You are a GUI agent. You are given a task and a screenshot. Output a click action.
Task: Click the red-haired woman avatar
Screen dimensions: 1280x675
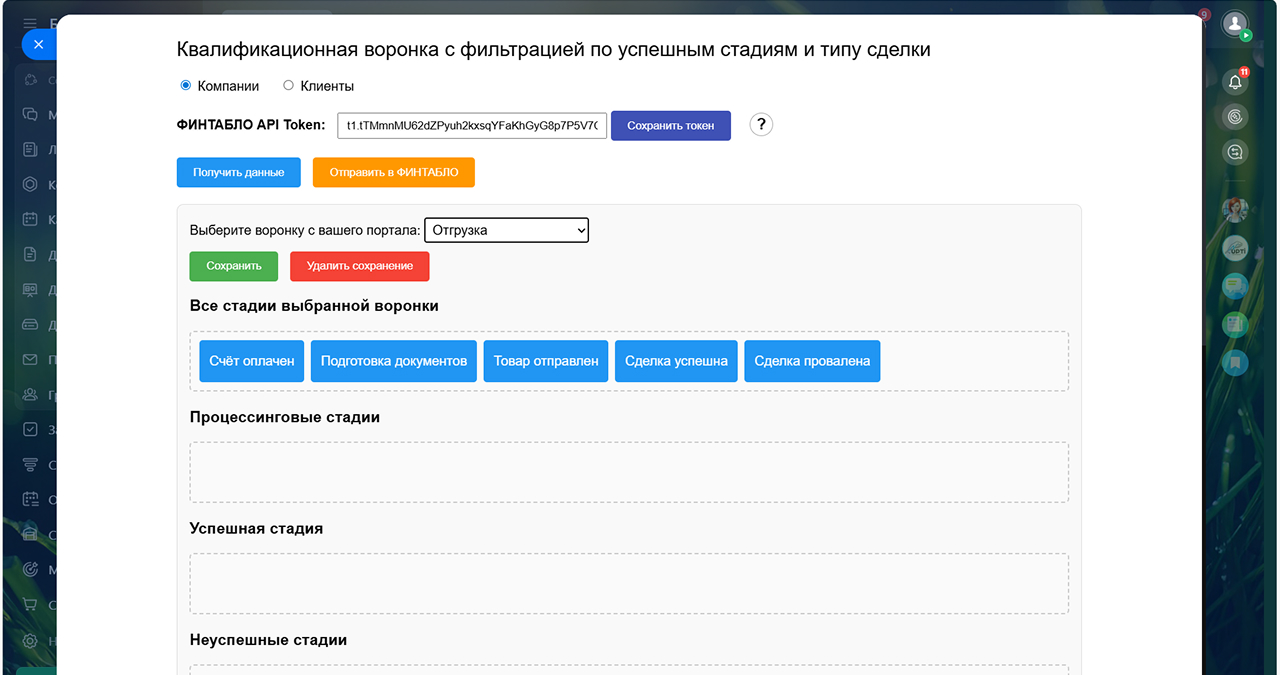pos(1236,209)
